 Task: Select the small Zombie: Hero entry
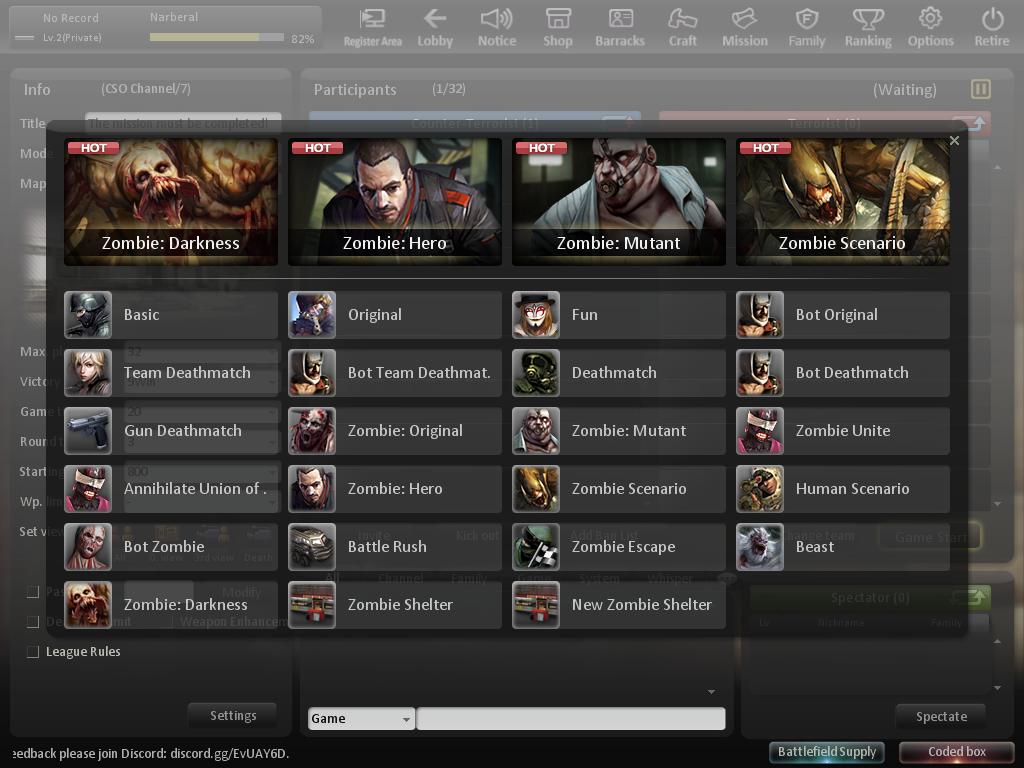395,488
